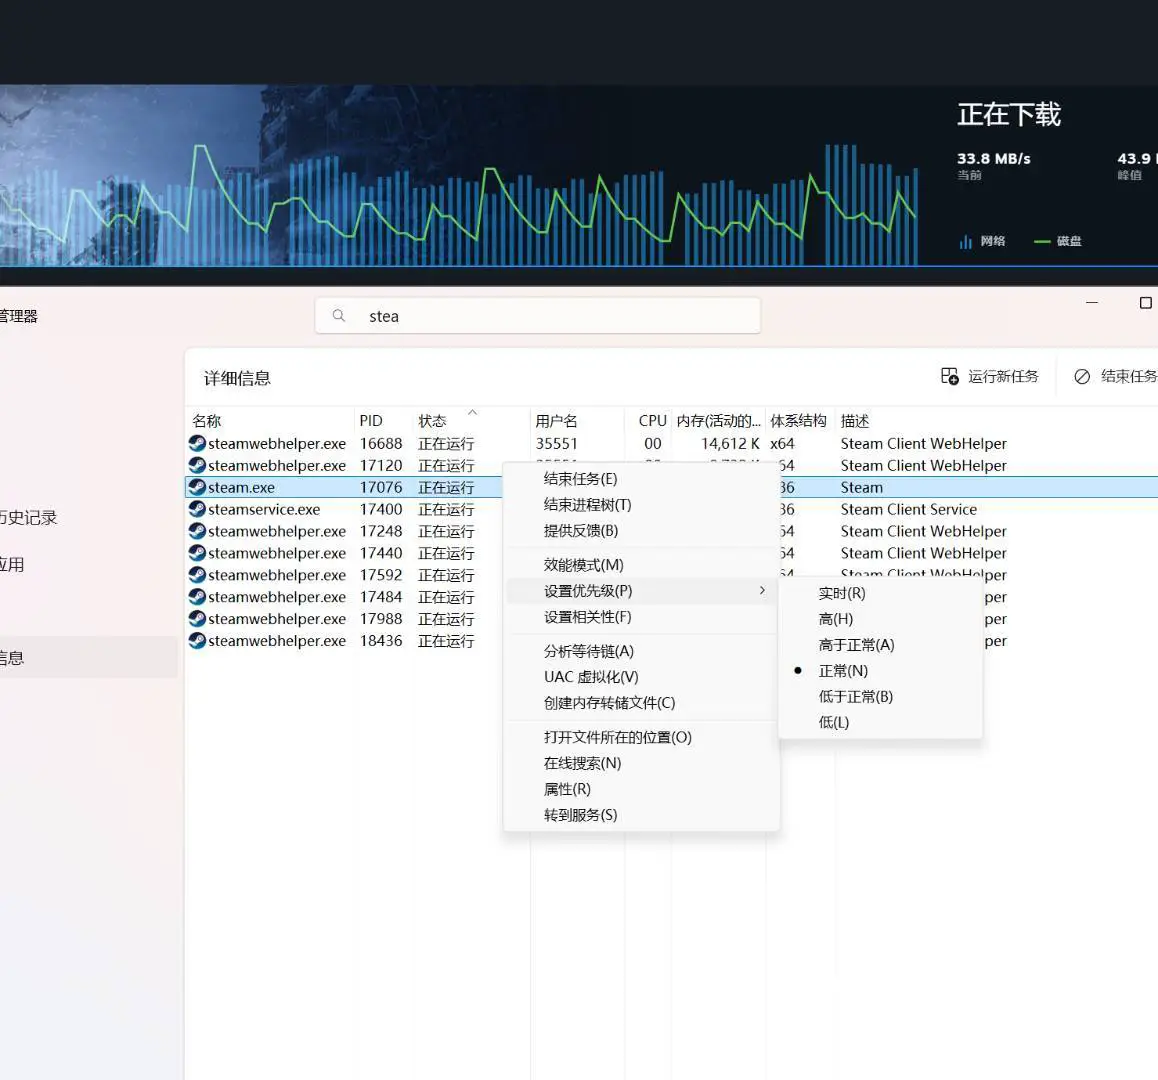This screenshot has height=1080, width=1158.
Task: Select 正常(N) priority radio option
Action: coord(843,671)
